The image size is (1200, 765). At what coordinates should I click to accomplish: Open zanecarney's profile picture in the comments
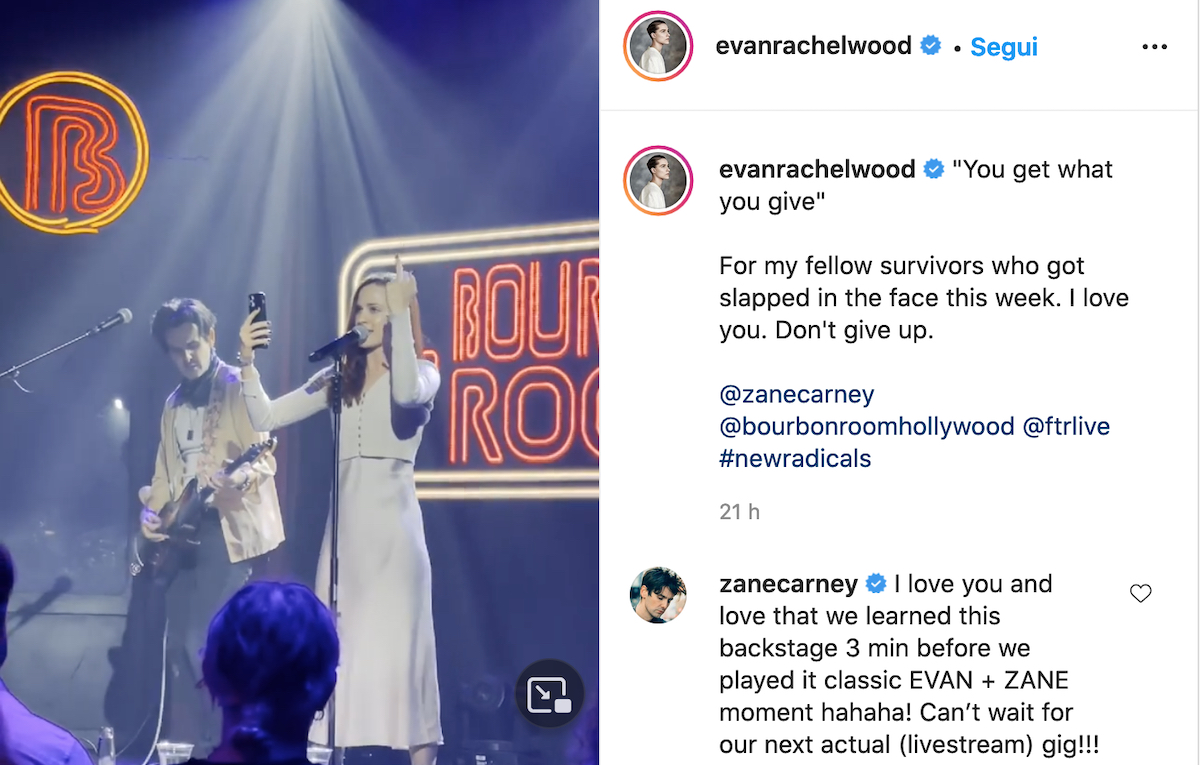pyautogui.click(x=658, y=595)
